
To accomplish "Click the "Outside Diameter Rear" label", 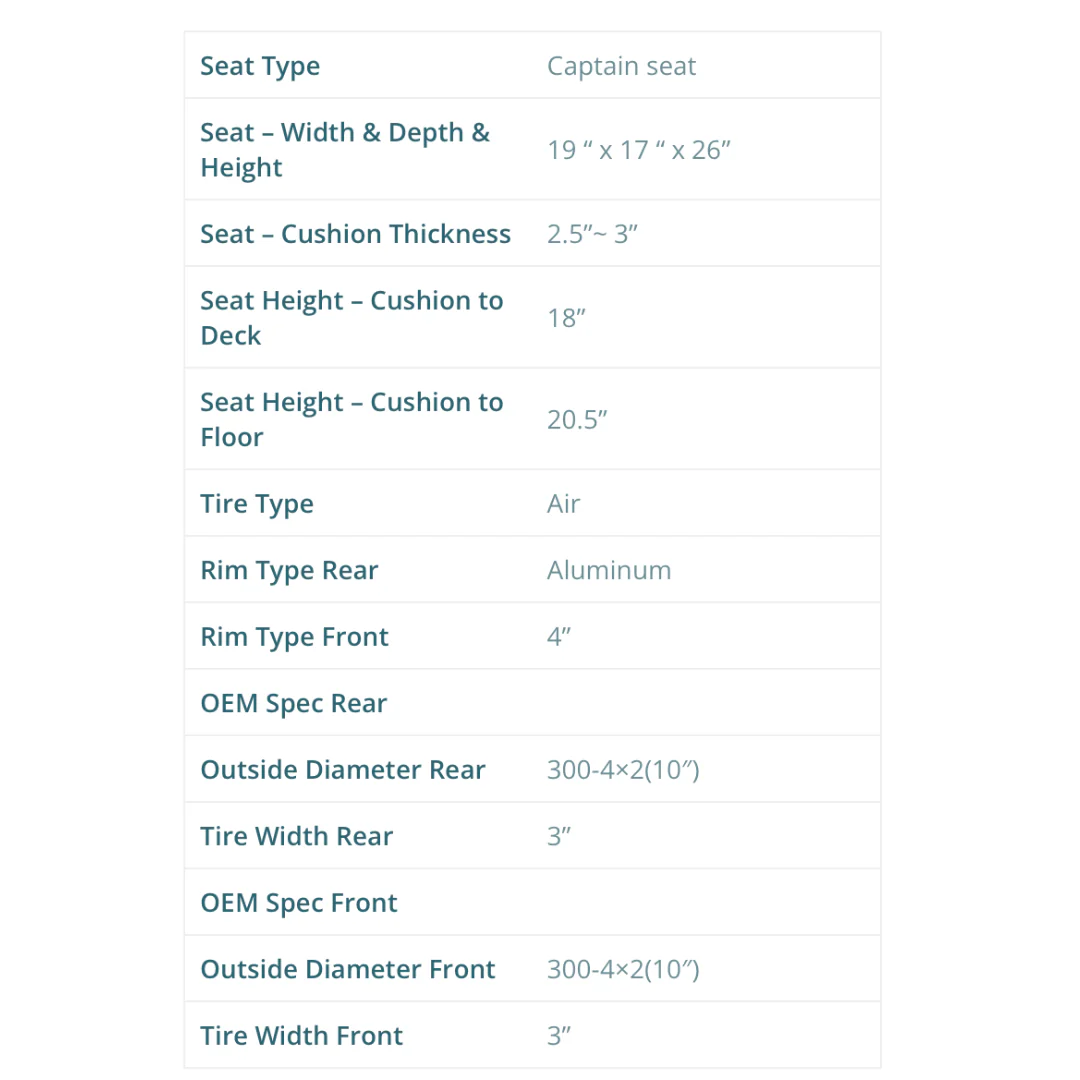I will pos(343,770).
